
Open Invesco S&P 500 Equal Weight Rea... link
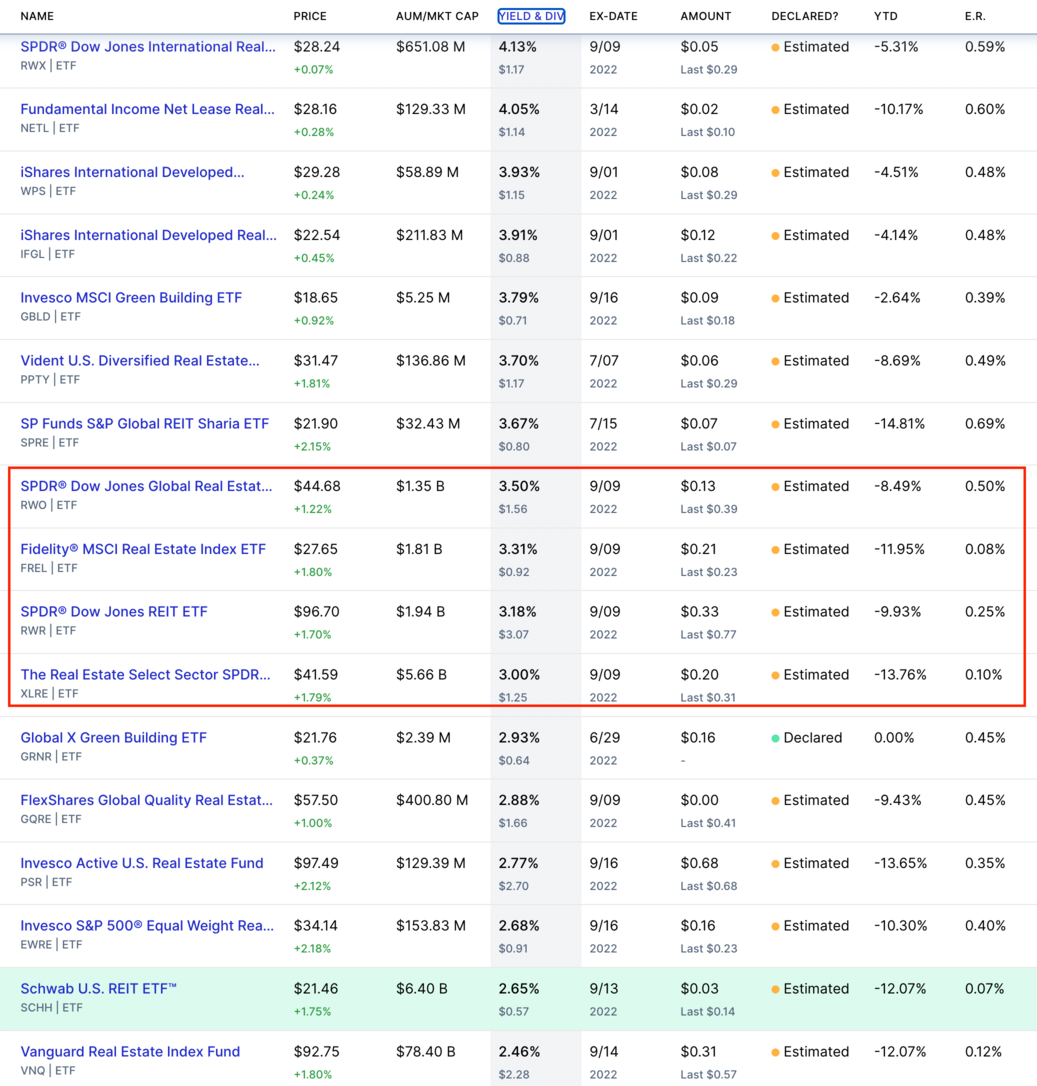tap(147, 925)
